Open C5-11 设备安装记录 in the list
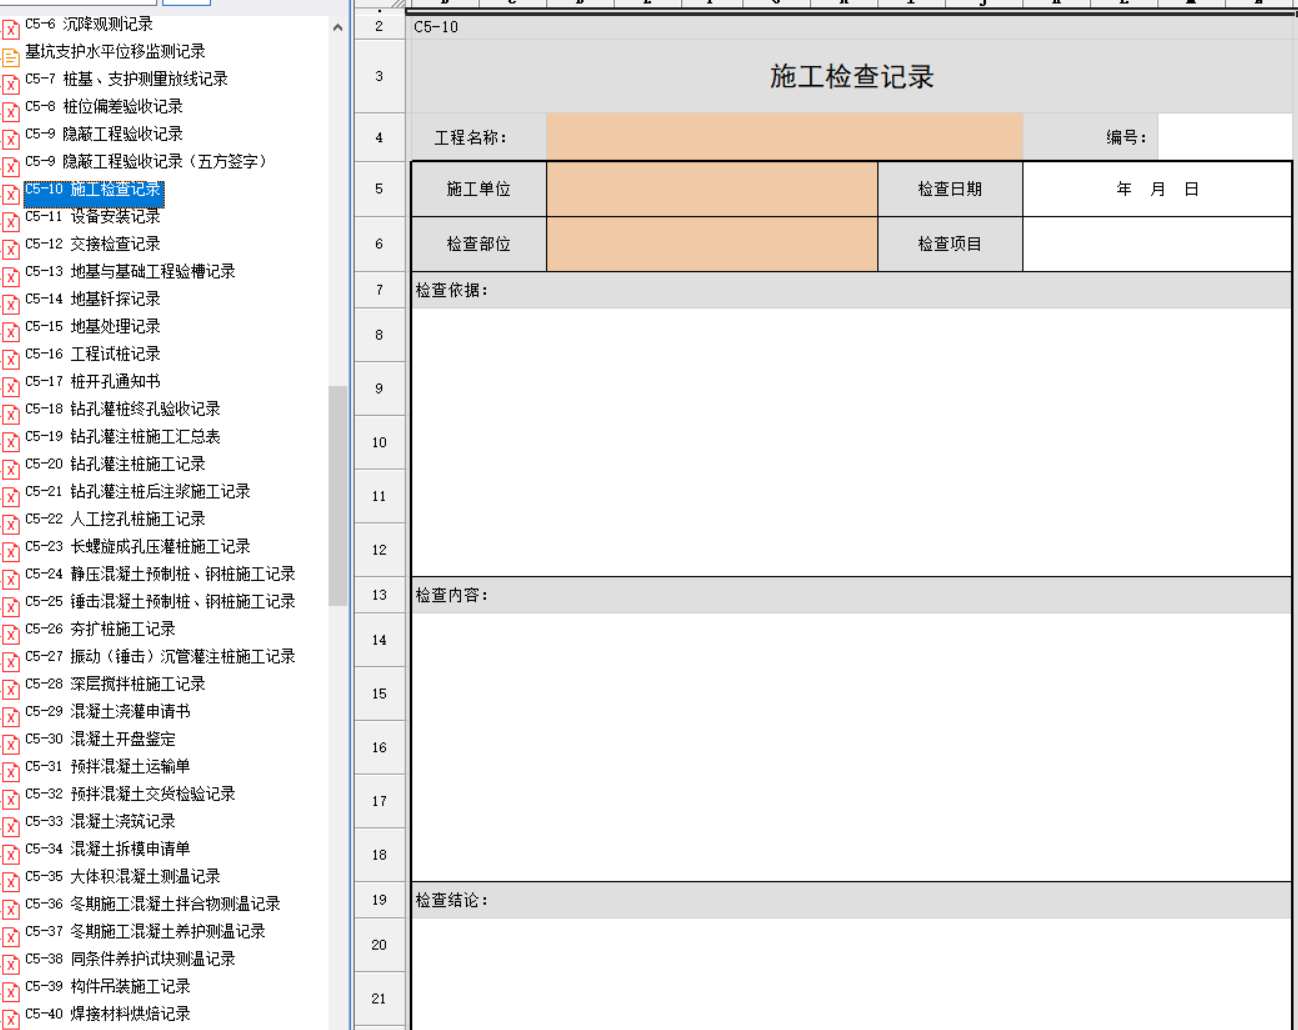This screenshot has height=1030, width=1298. coord(115,216)
